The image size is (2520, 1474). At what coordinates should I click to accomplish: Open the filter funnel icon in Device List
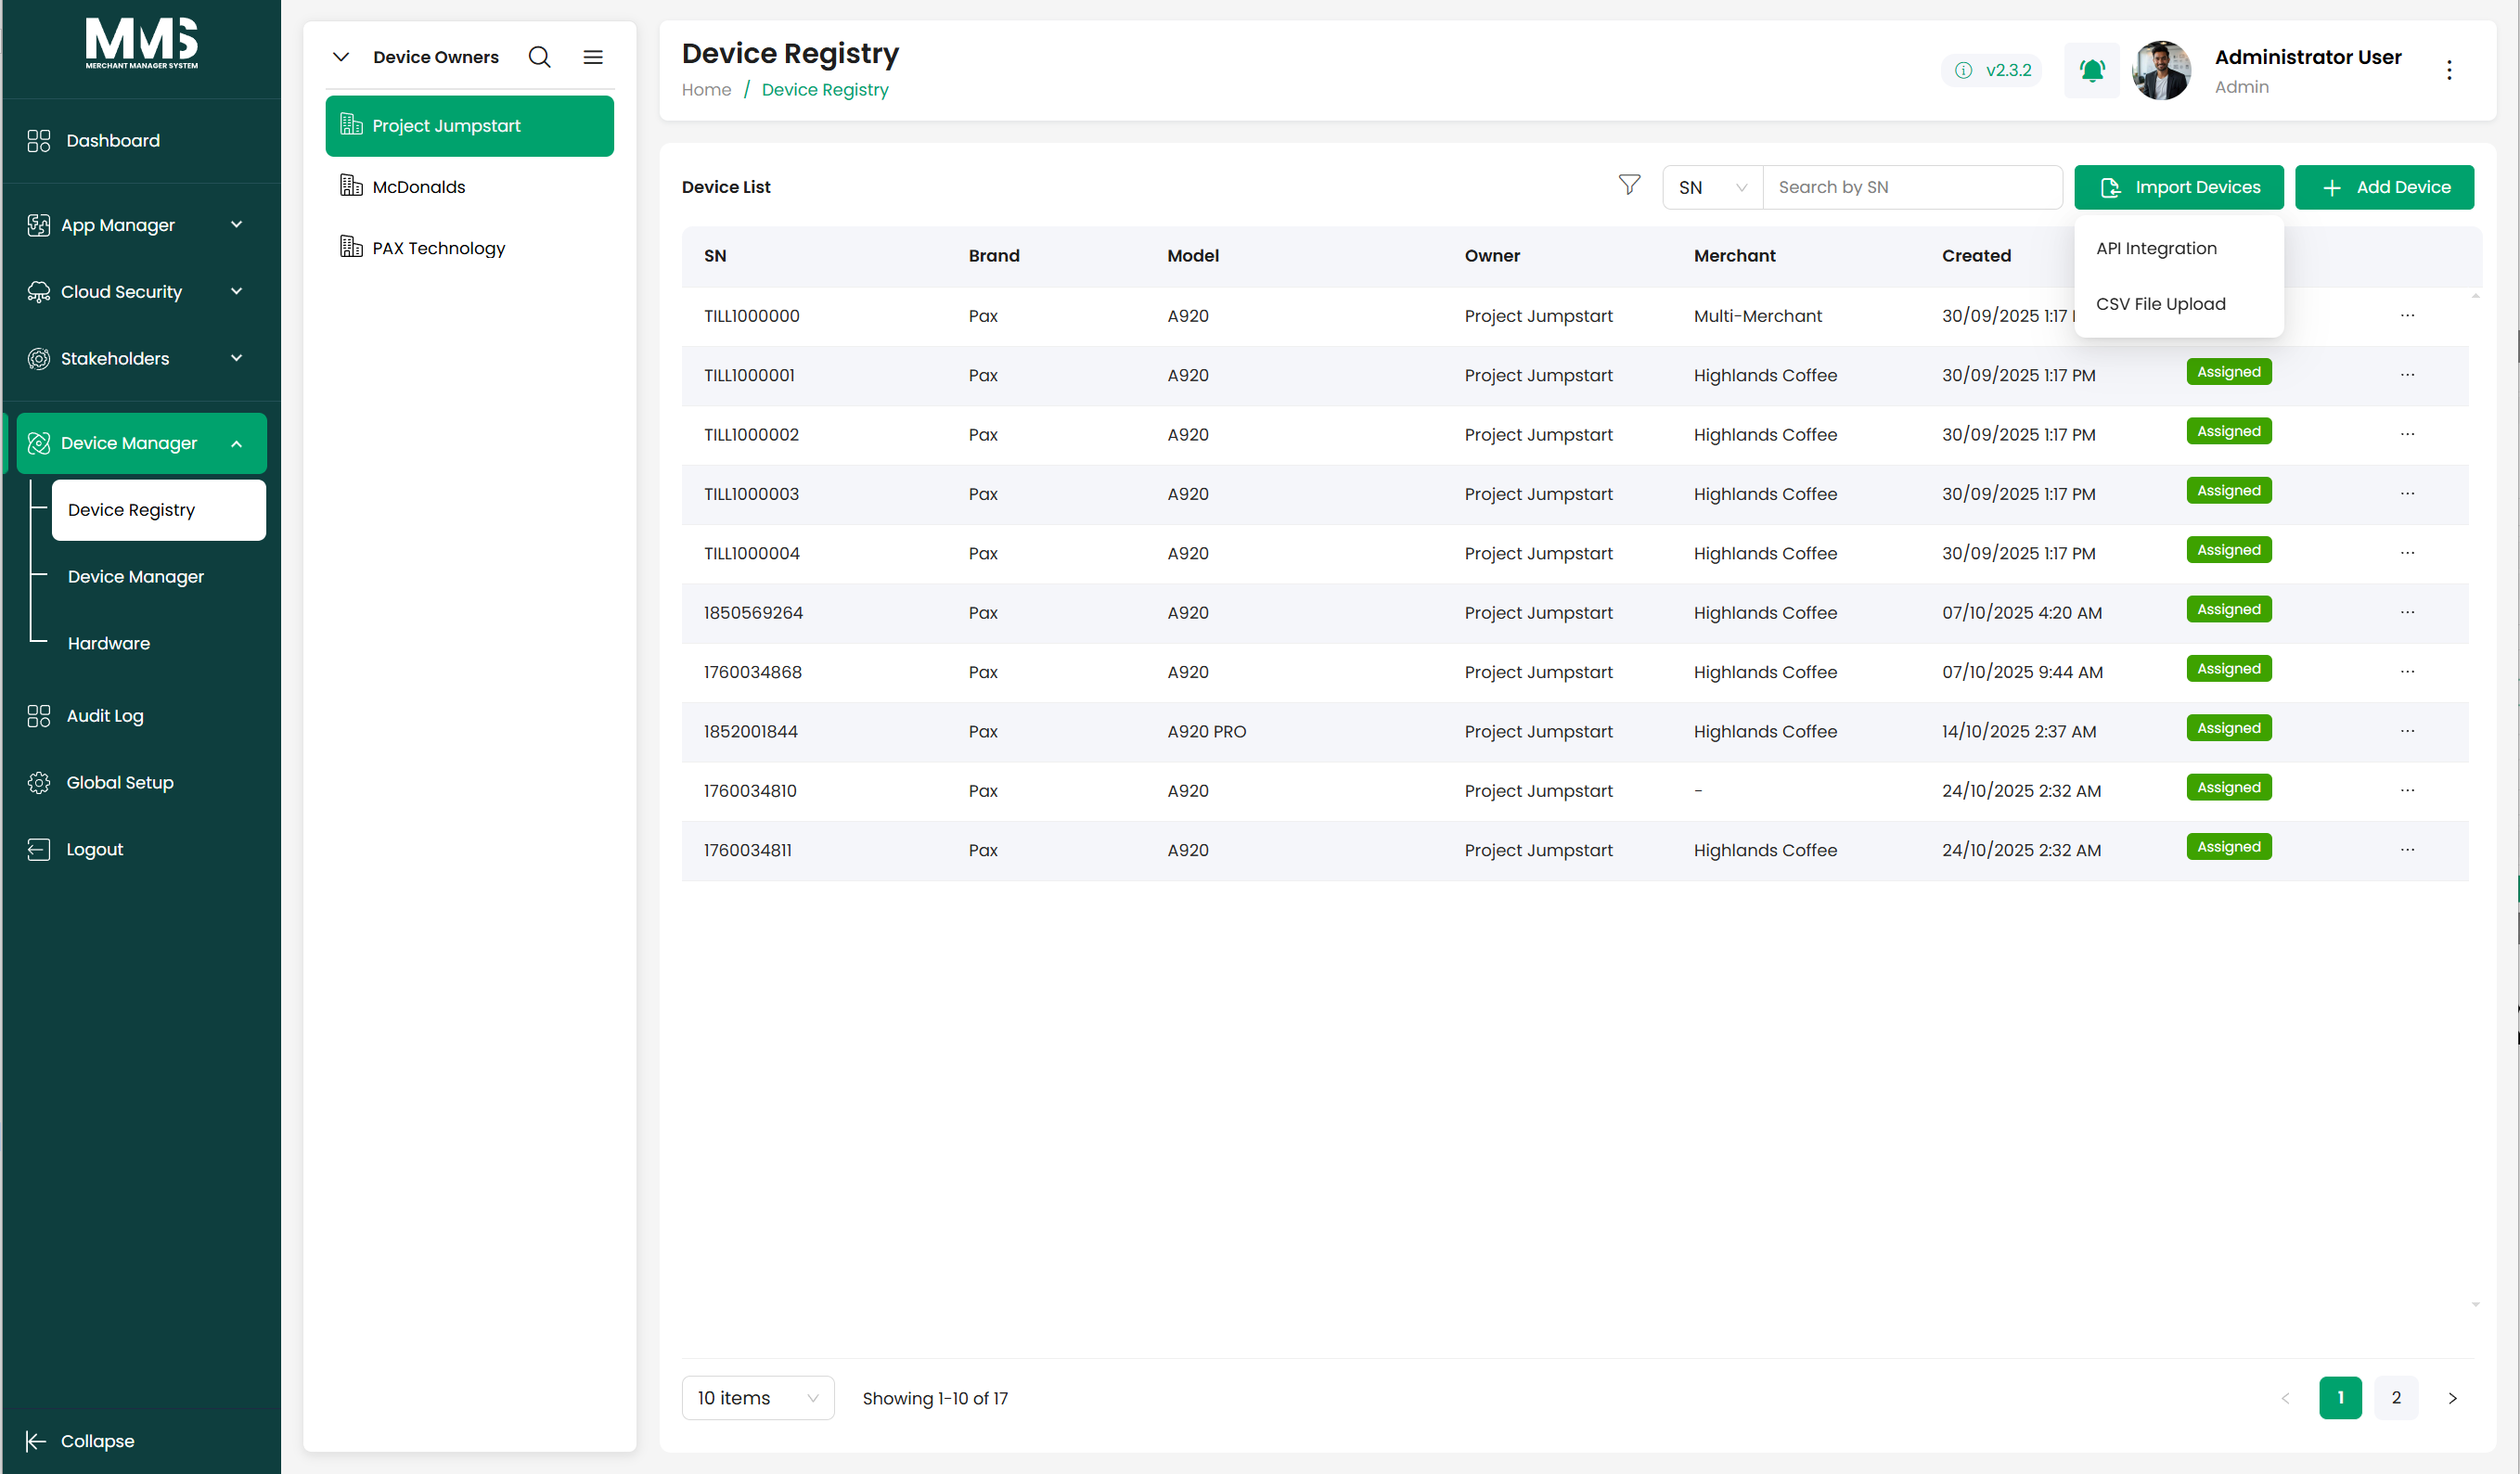tap(1629, 186)
